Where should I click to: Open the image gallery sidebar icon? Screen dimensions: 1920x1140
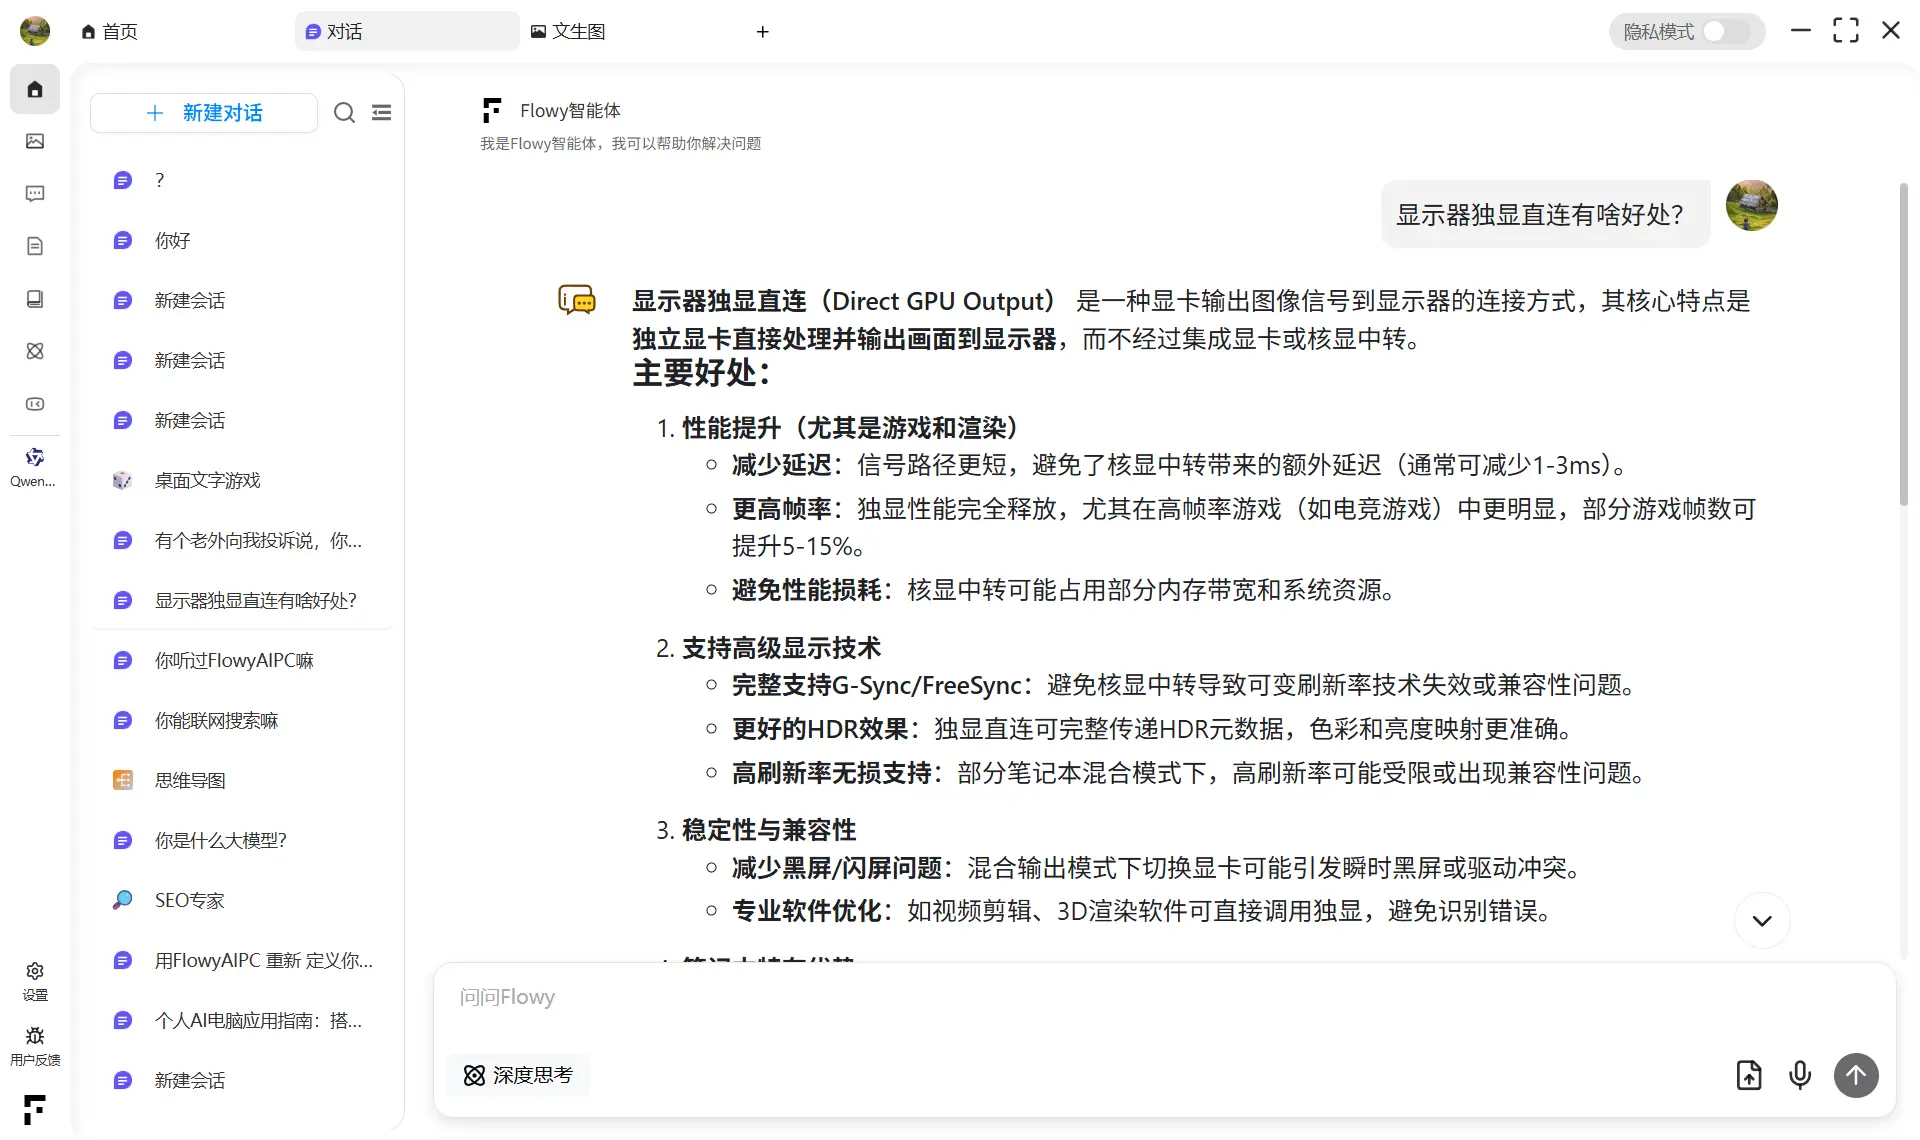(x=35, y=141)
